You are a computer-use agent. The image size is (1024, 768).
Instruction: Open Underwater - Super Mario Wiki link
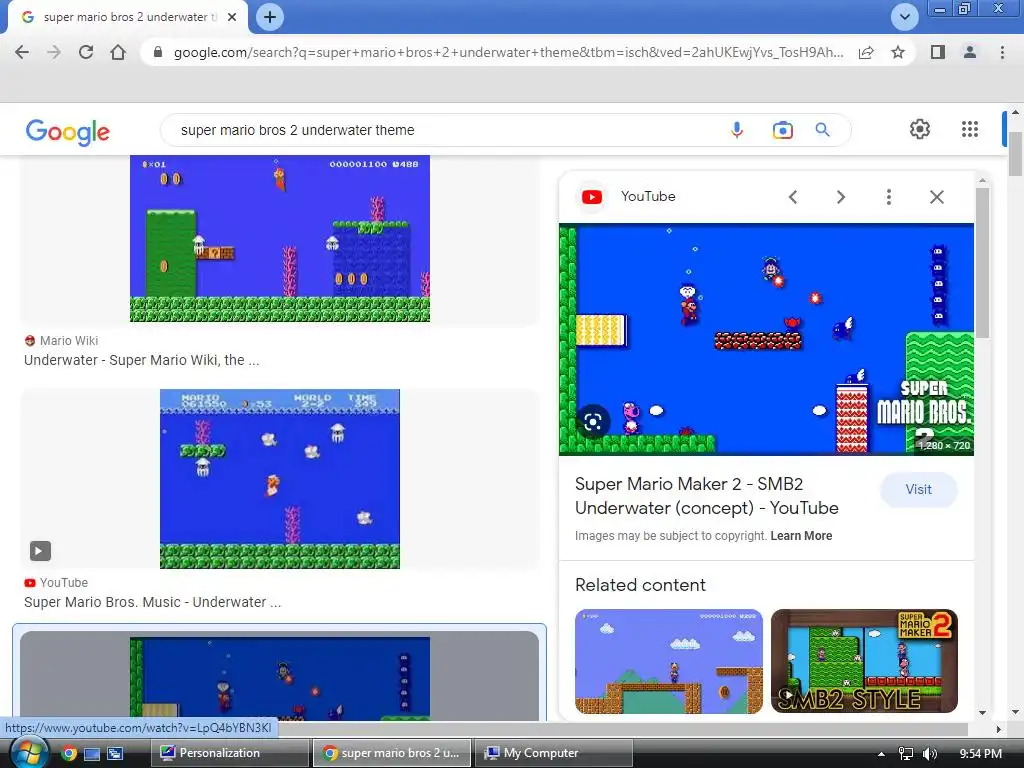pos(142,360)
